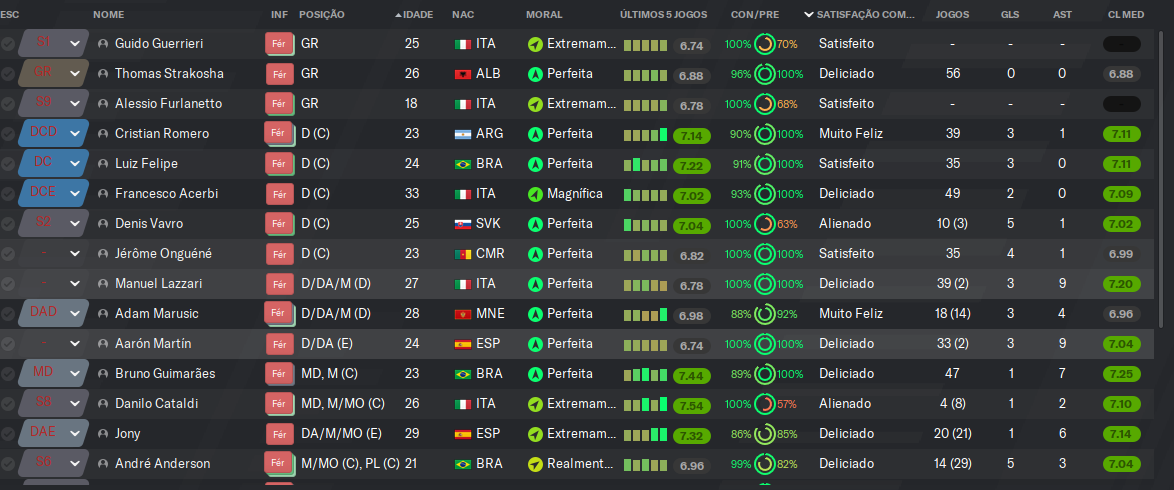Screen dimensions: 1174x490
Task: Click the last five games form bars for Luiz Felipe
Action: (645, 164)
